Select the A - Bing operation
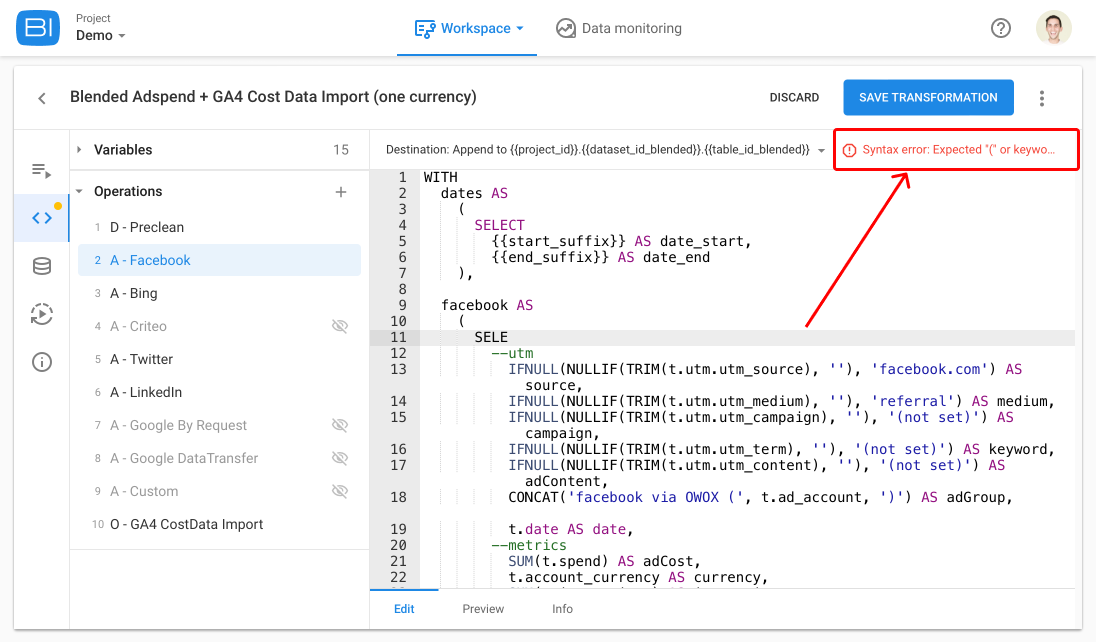This screenshot has width=1096, height=642. tap(219, 293)
